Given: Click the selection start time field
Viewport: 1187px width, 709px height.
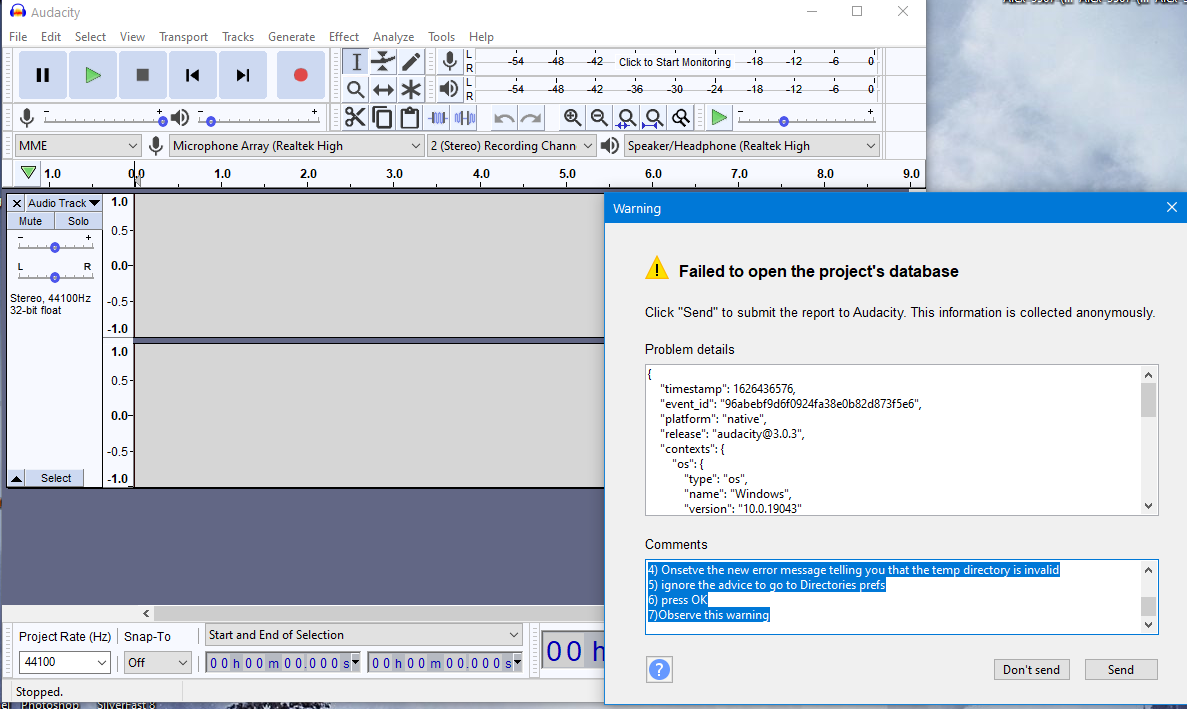Looking at the screenshot, I should tap(282, 663).
